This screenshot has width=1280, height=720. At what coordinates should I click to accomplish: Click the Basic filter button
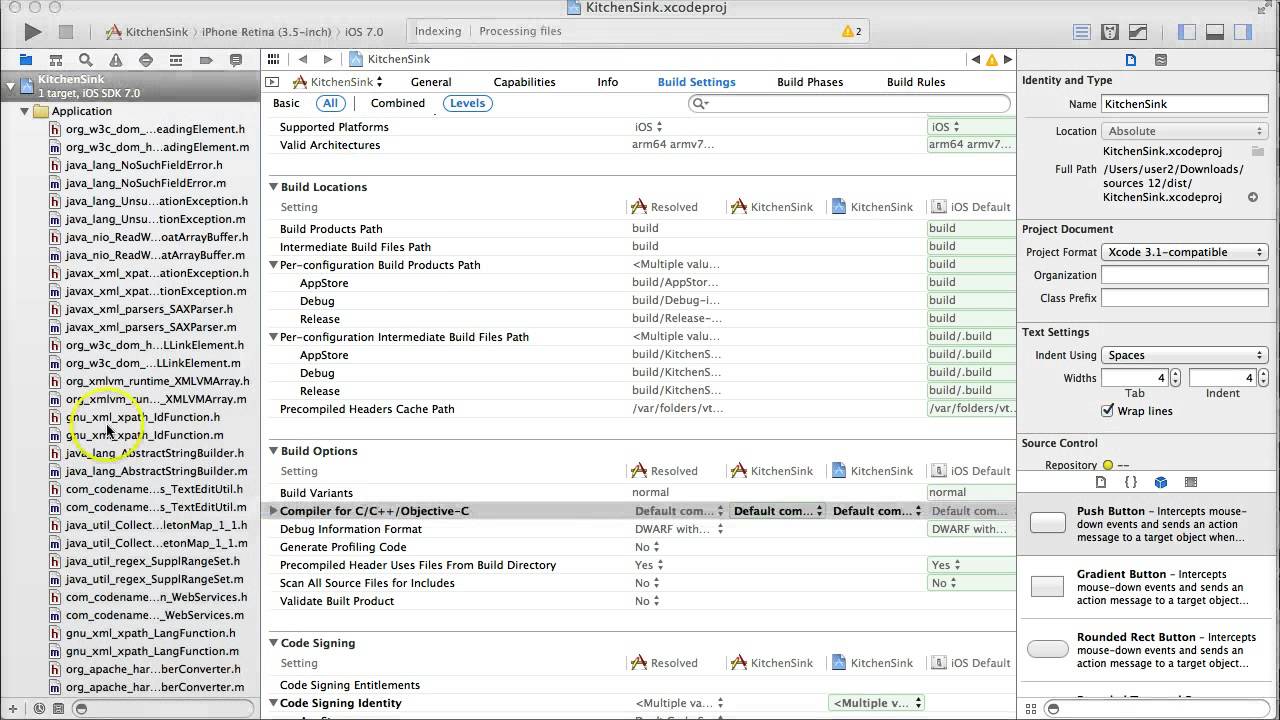coord(286,103)
